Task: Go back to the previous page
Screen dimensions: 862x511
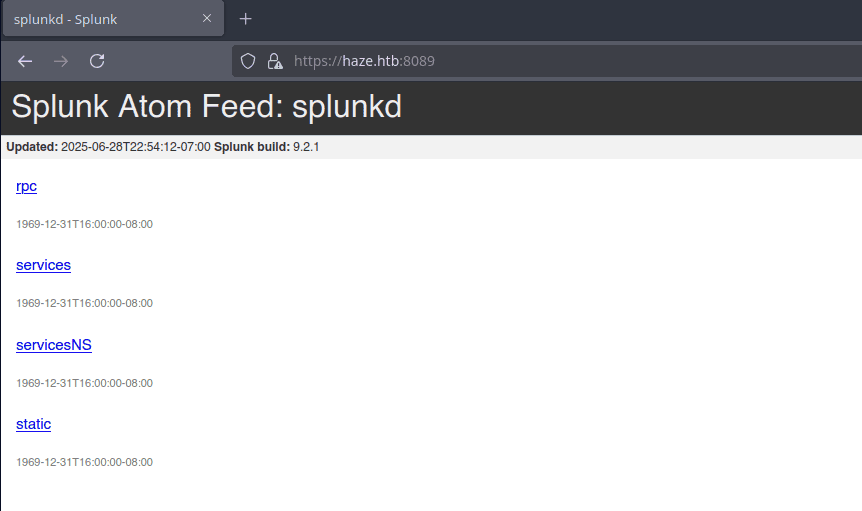Action: tap(25, 61)
